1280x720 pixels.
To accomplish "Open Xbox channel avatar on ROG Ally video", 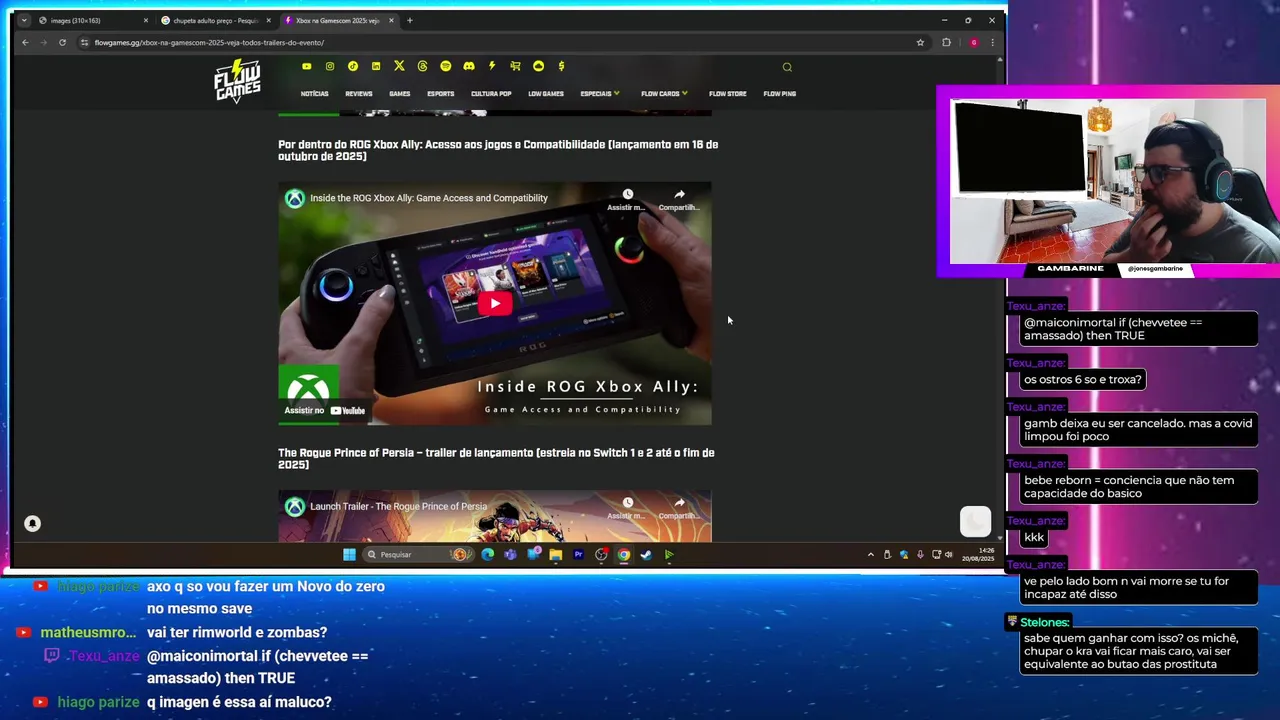I will (x=294, y=198).
